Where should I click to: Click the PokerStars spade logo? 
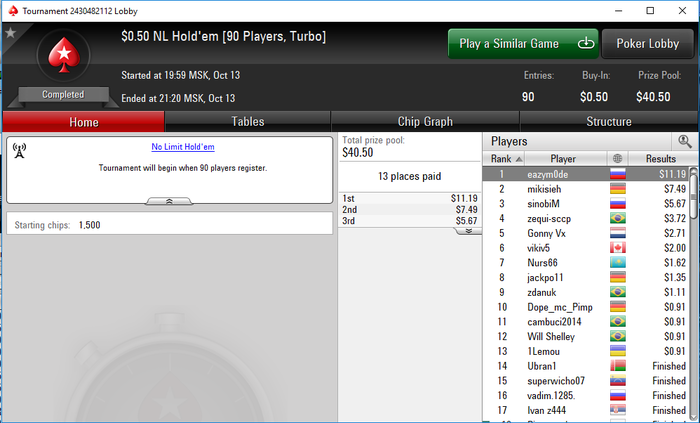64,55
